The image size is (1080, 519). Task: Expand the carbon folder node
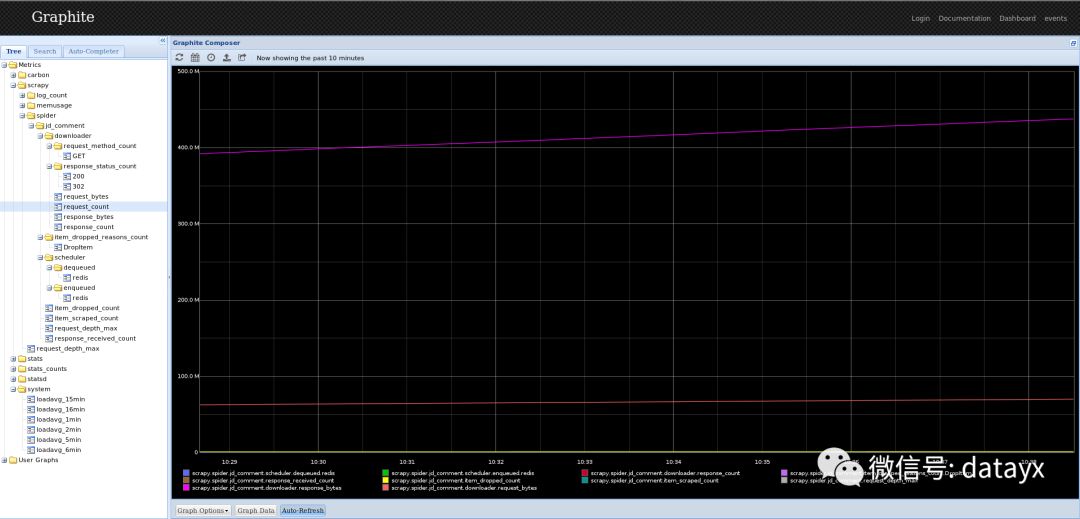pos(13,75)
